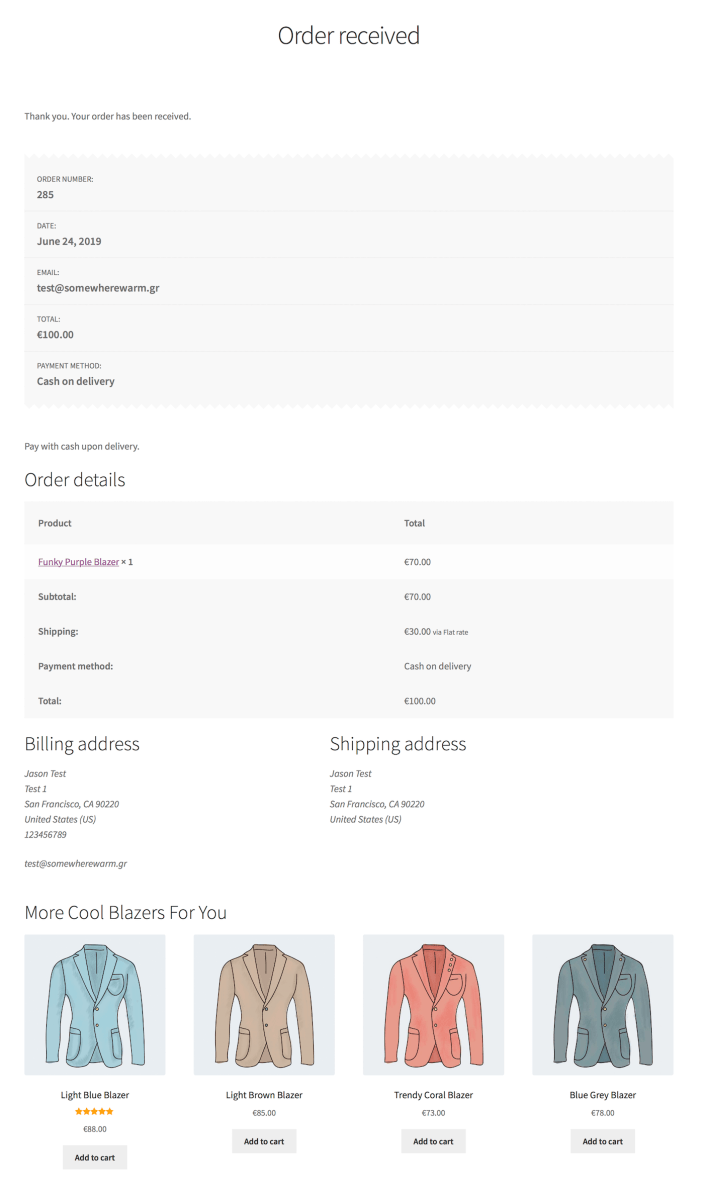Click the billing address email text
Image resolution: width=704 pixels, height=1195 pixels.
point(75,864)
